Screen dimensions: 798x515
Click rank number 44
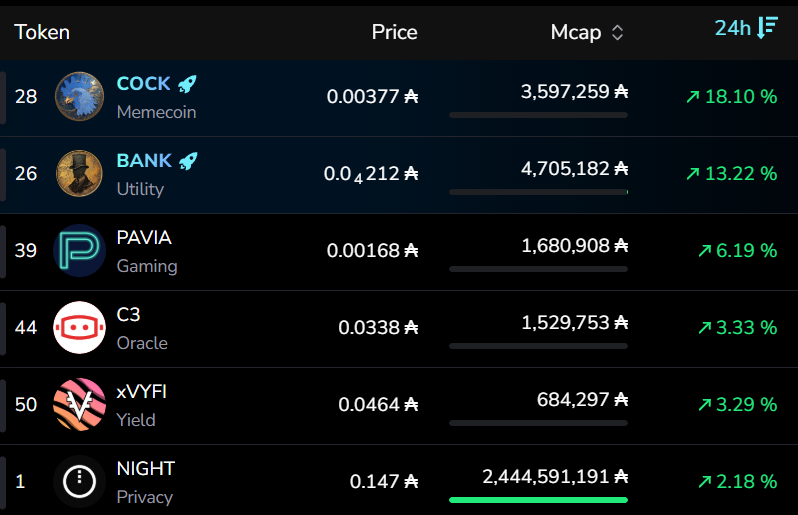[x=26, y=327]
